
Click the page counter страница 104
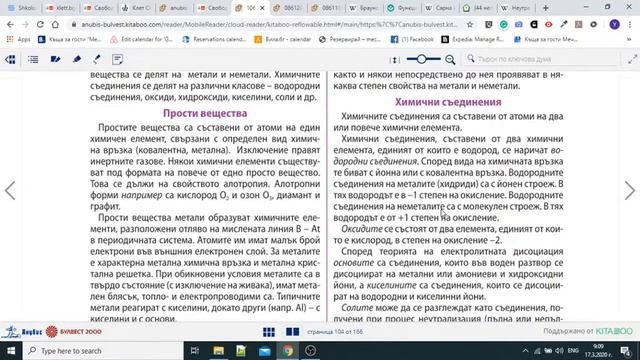coord(334,332)
